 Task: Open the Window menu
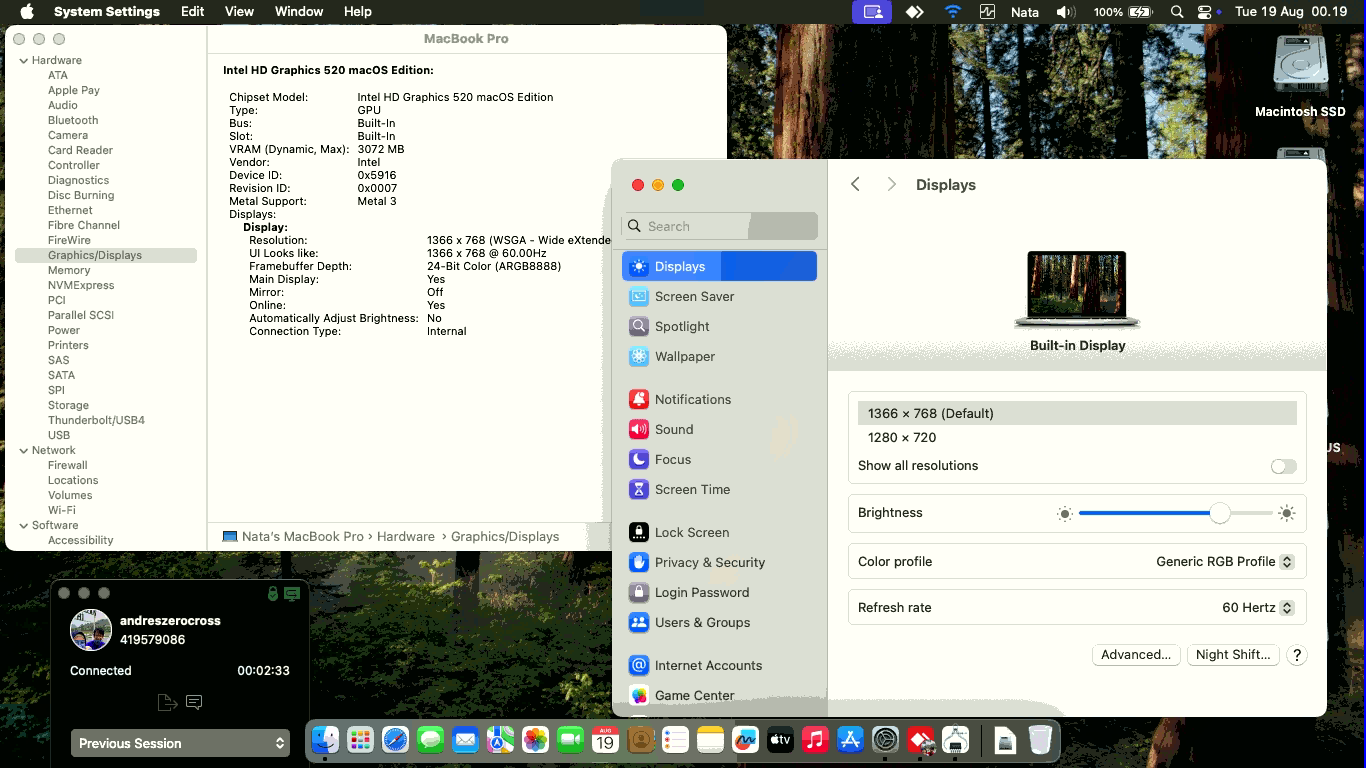[298, 12]
